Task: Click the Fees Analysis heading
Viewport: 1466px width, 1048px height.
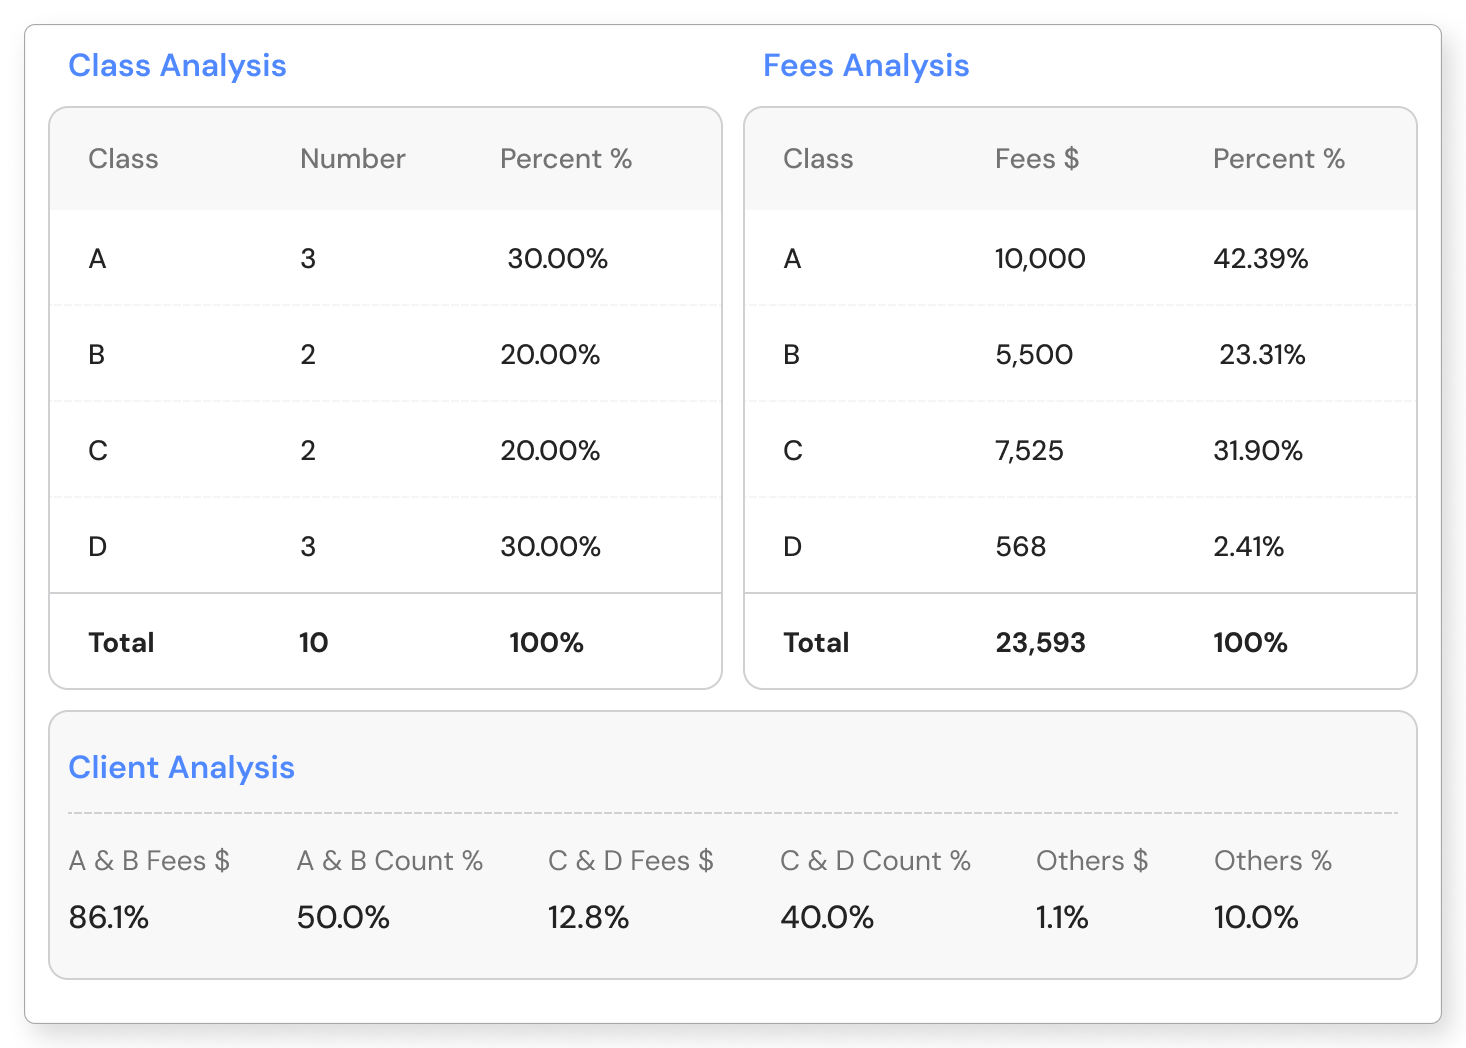Action: 866,66
